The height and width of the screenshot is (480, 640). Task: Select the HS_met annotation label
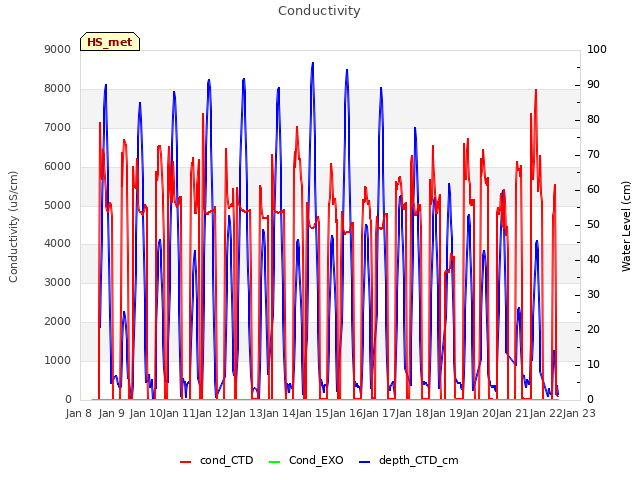pyautogui.click(x=110, y=42)
